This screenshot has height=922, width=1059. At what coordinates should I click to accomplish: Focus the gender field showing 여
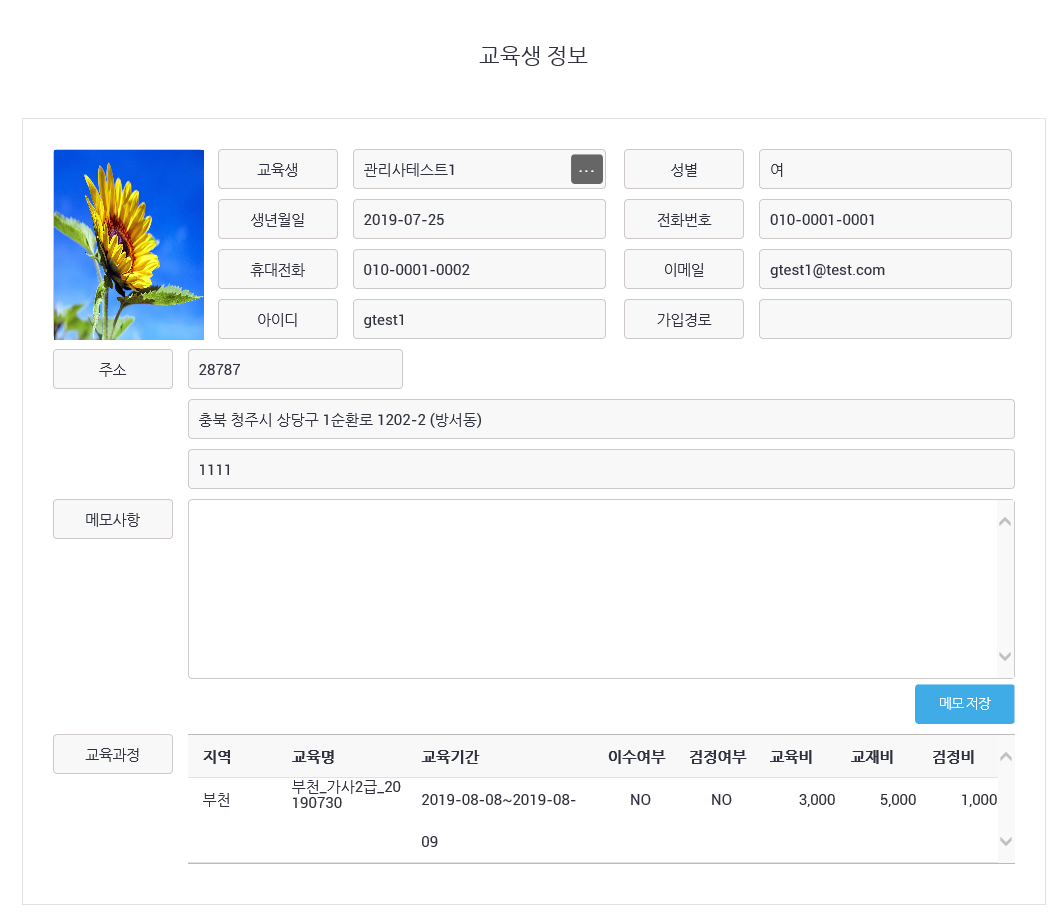(885, 170)
